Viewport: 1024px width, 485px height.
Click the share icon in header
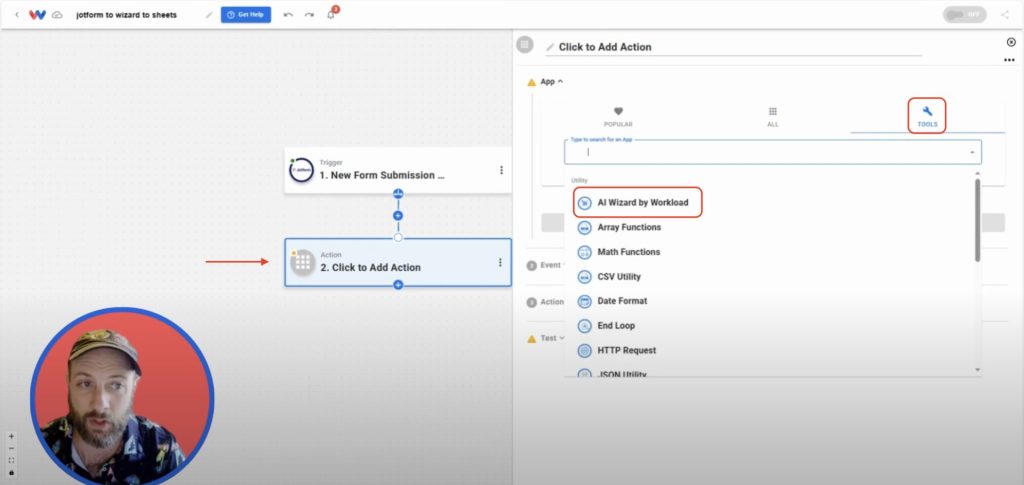point(1004,14)
